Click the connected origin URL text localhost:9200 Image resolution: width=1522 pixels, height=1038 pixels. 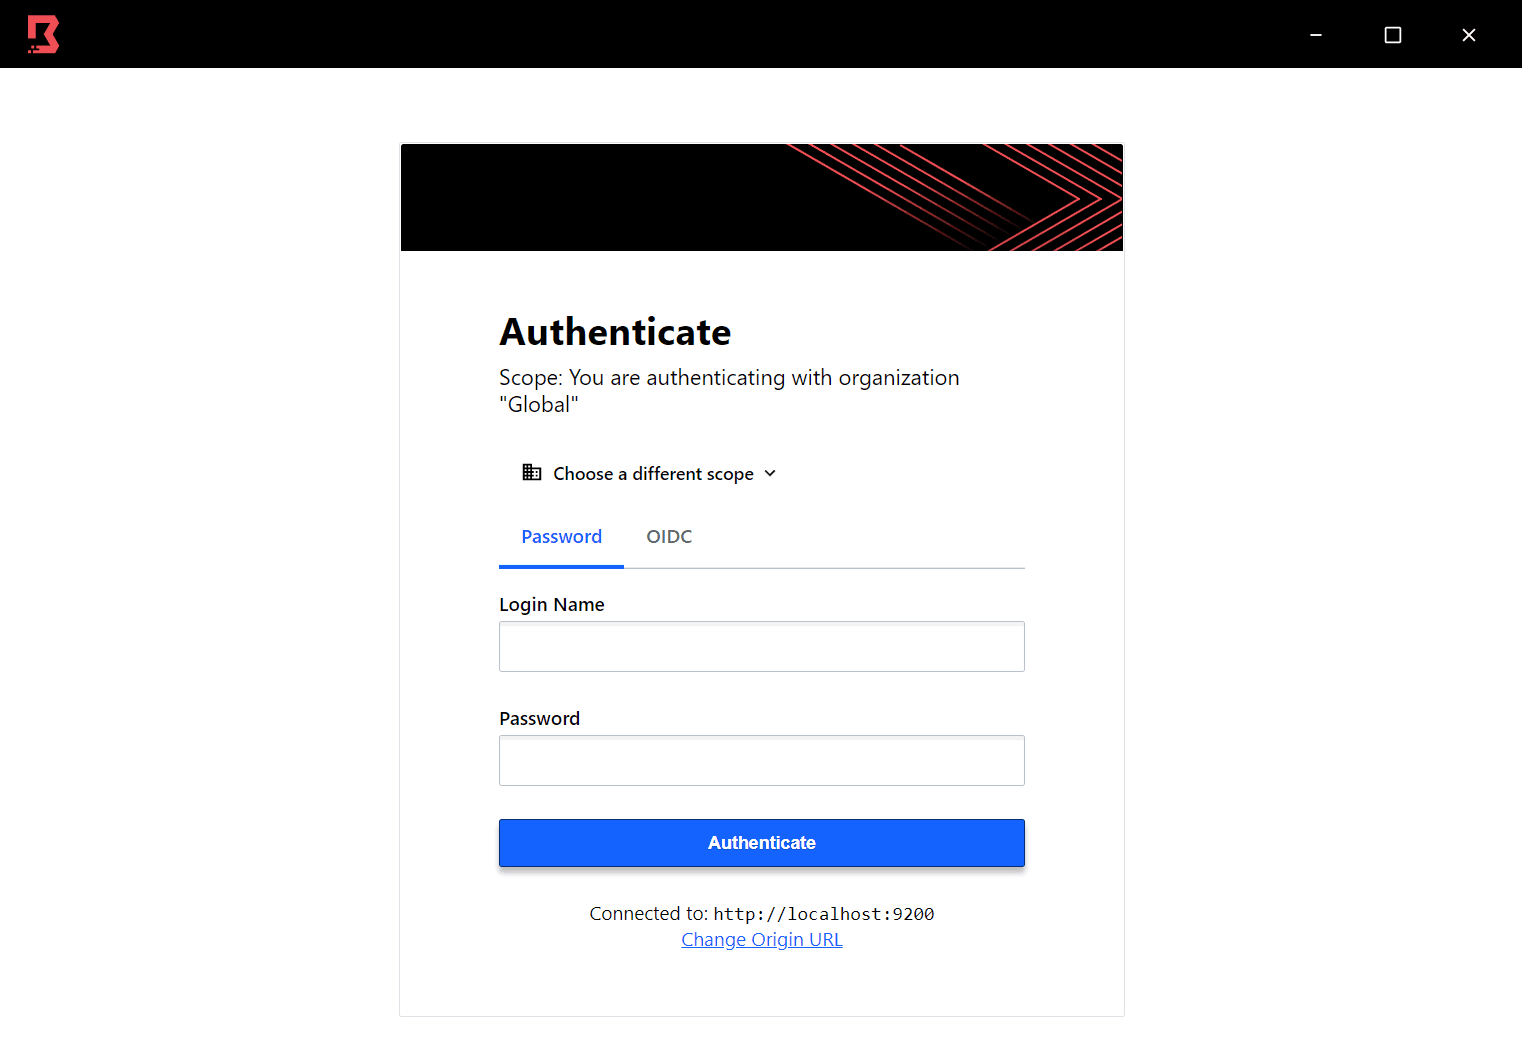pos(824,913)
